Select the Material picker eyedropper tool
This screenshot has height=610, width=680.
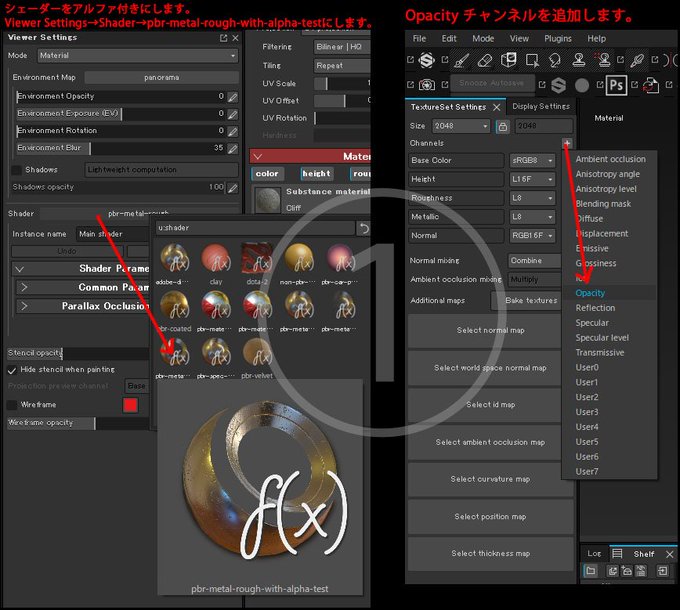637,60
